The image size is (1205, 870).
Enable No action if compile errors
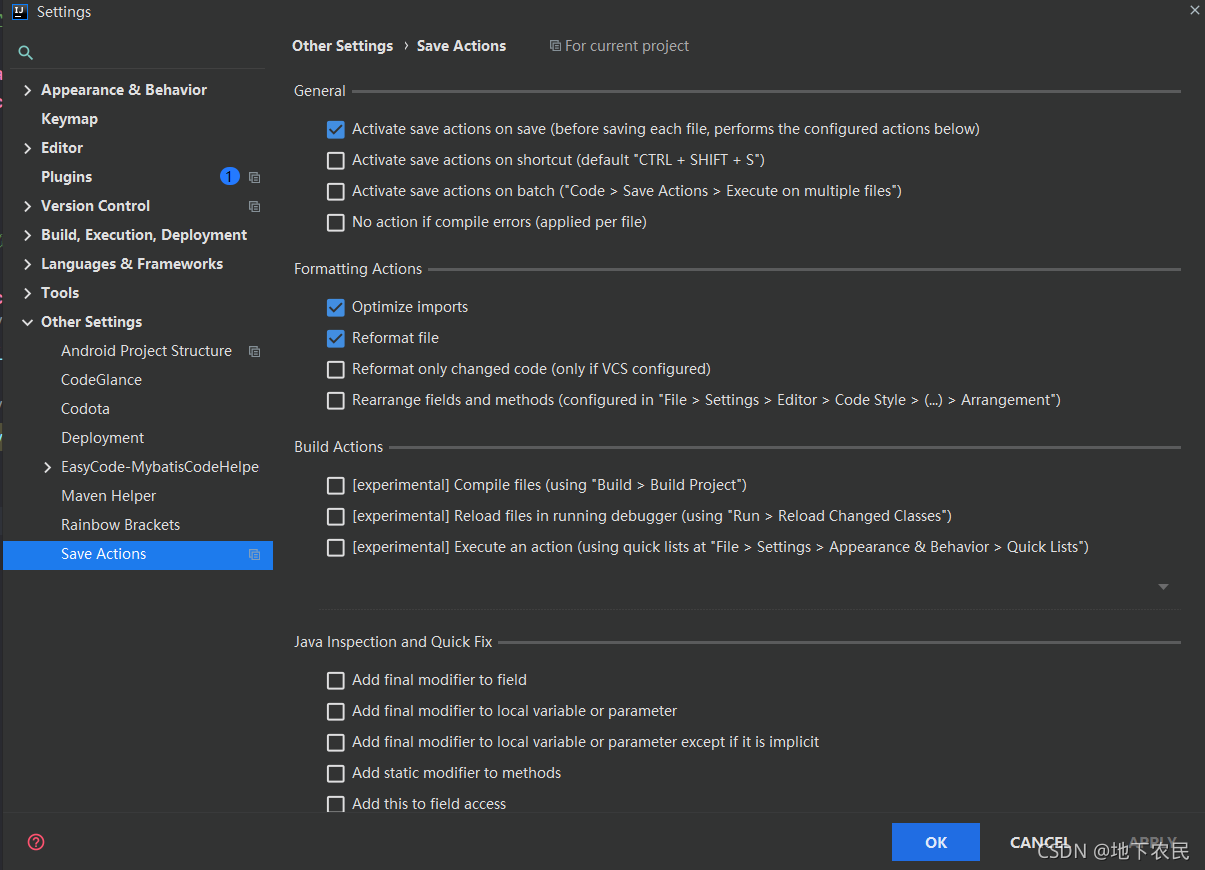tap(336, 223)
